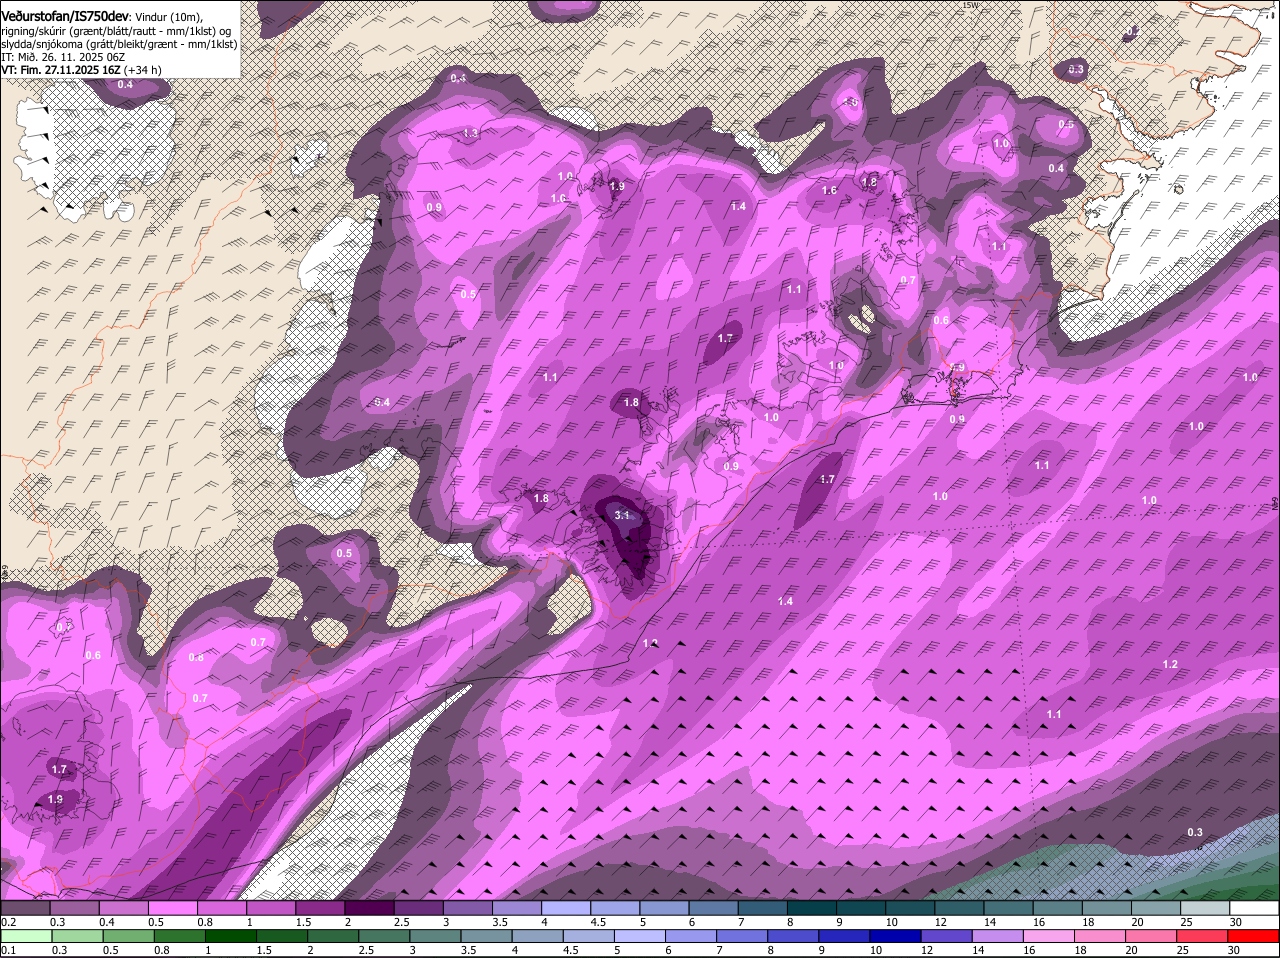1280x958 pixels.
Task: Pick the light pink swatch between 16 and 18 in the bottom legend row
Action: coord(1050,935)
